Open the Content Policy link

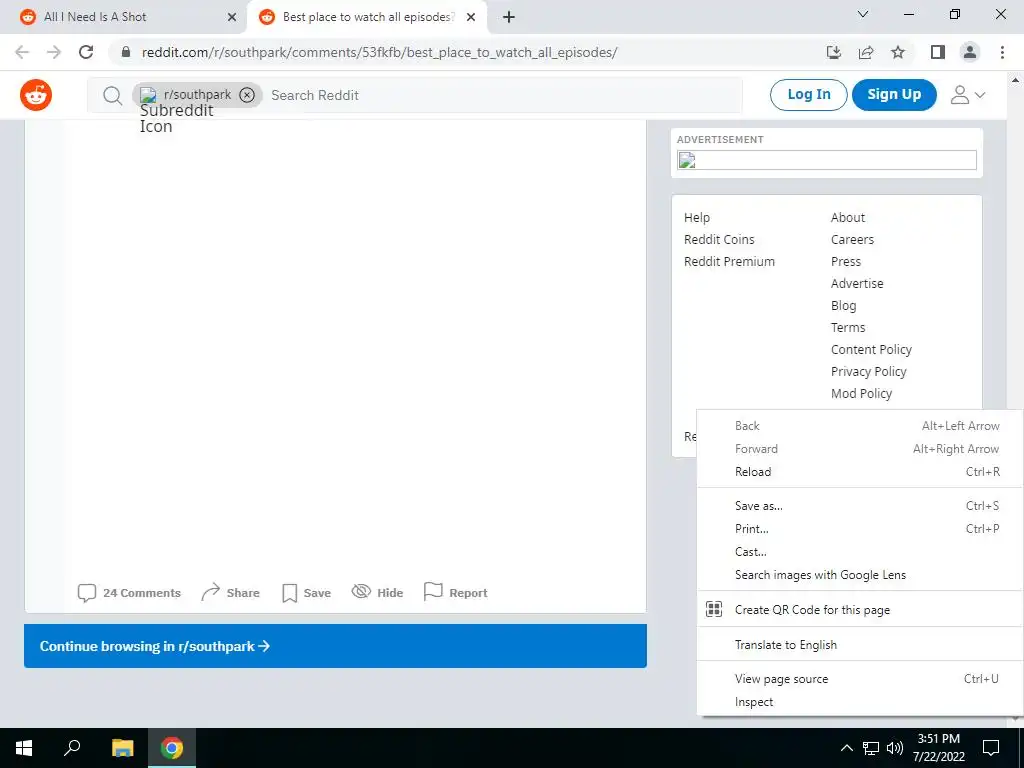click(x=871, y=349)
